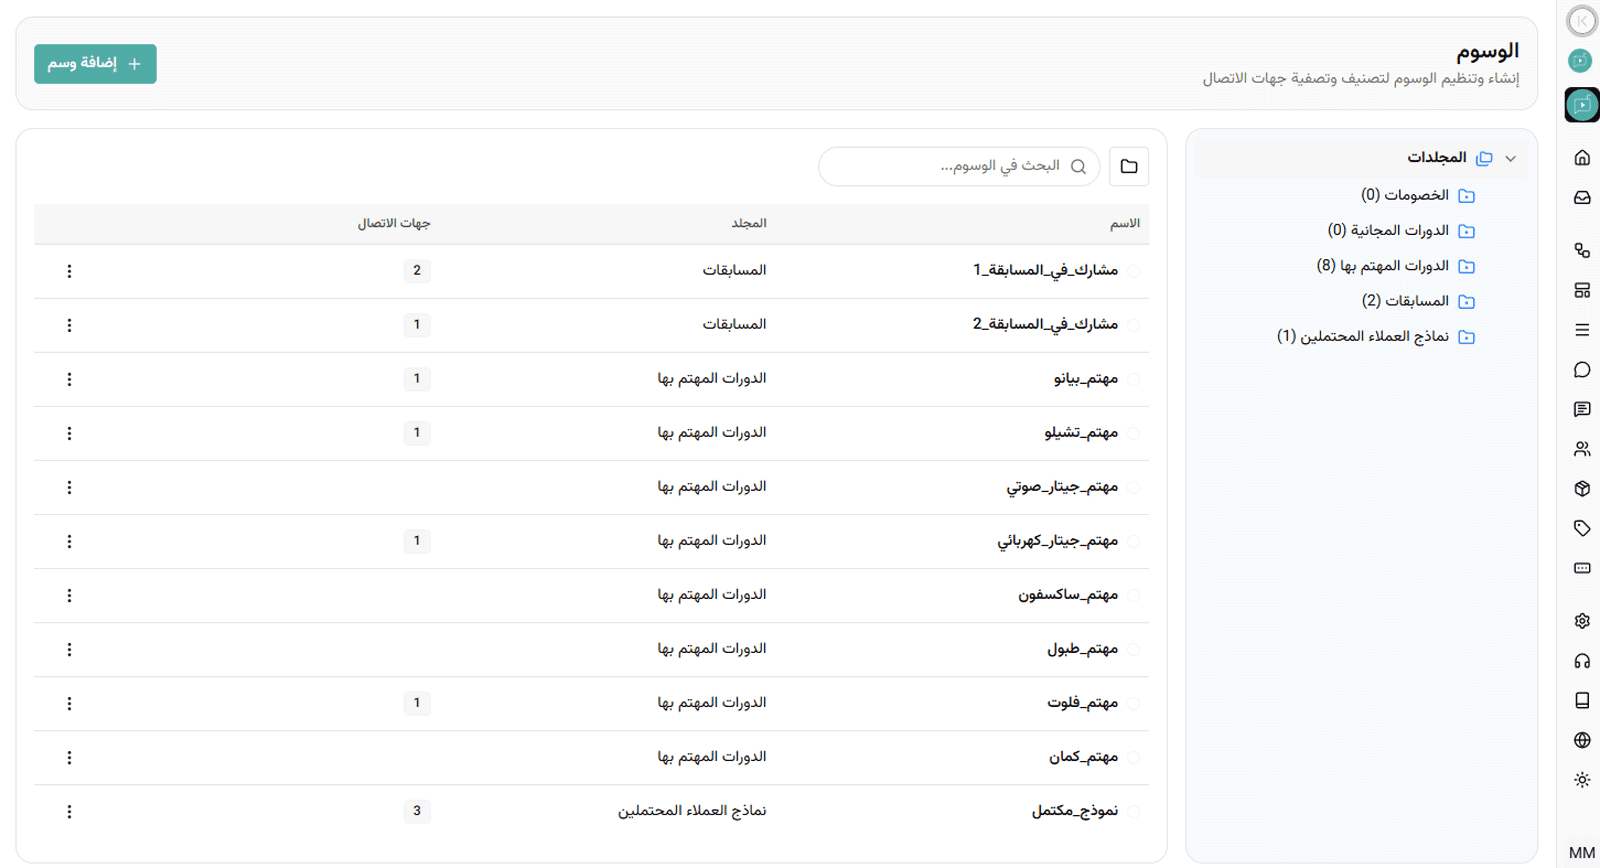Open the options menu for مهتم_ساكسفون
This screenshot has height=868, width=1600.
pos(69,595)
